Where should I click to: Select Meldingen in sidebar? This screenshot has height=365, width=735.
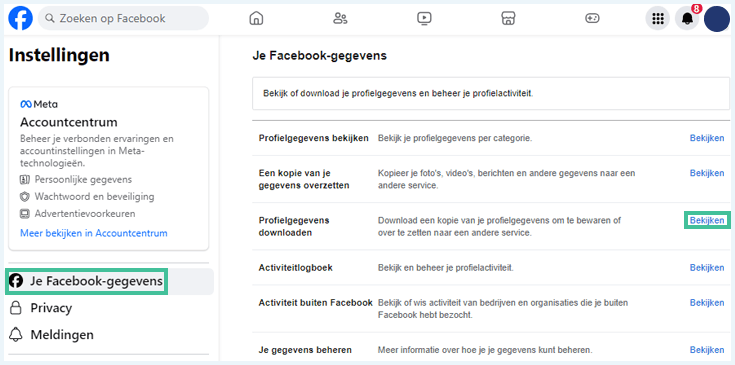62,335
